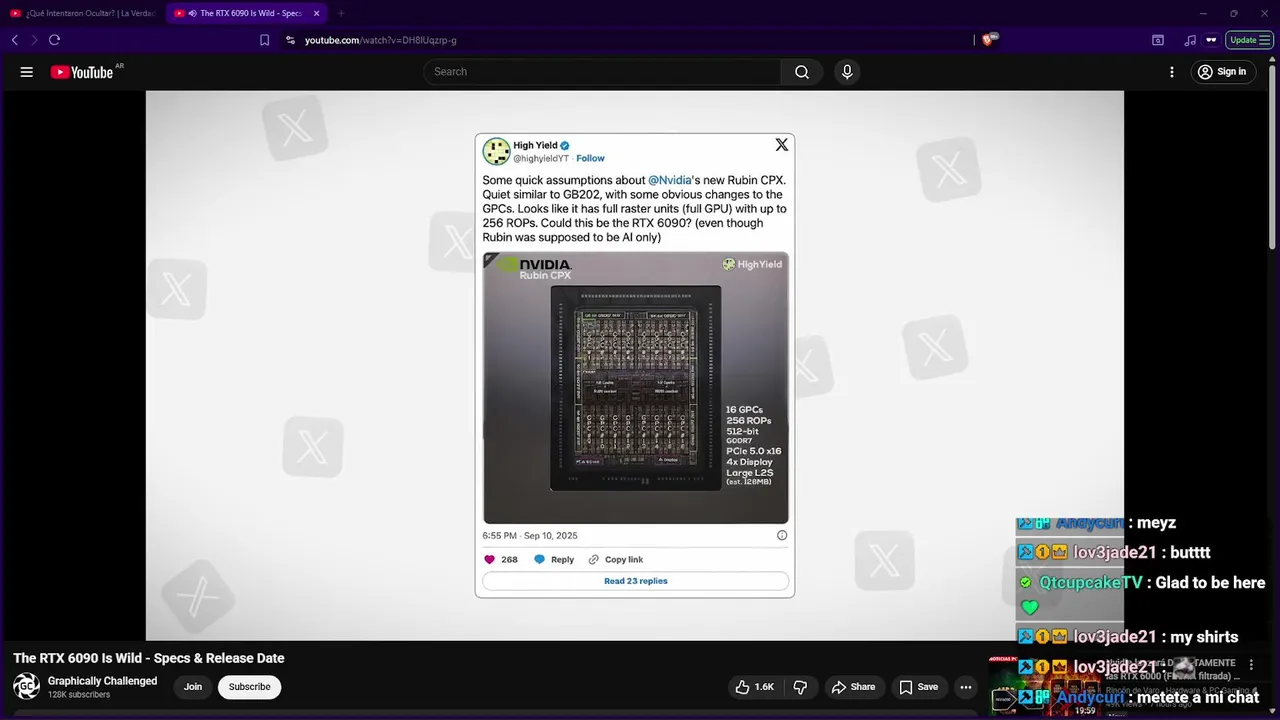Share the video using the Share button
Screen dimensions: 1280x720
point(853,687)
